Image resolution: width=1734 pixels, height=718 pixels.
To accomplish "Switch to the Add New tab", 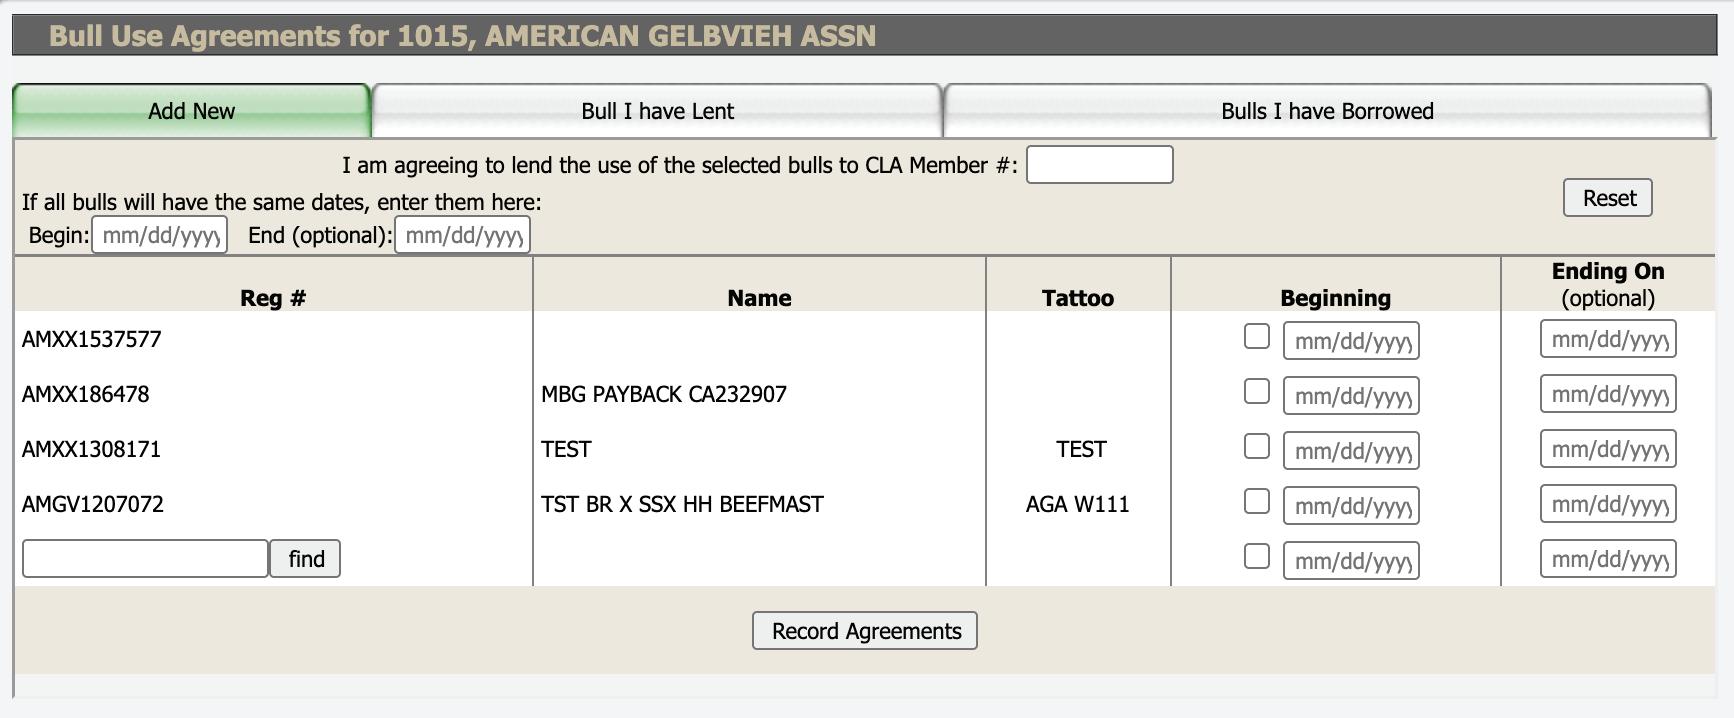I will tap(191, 111).
